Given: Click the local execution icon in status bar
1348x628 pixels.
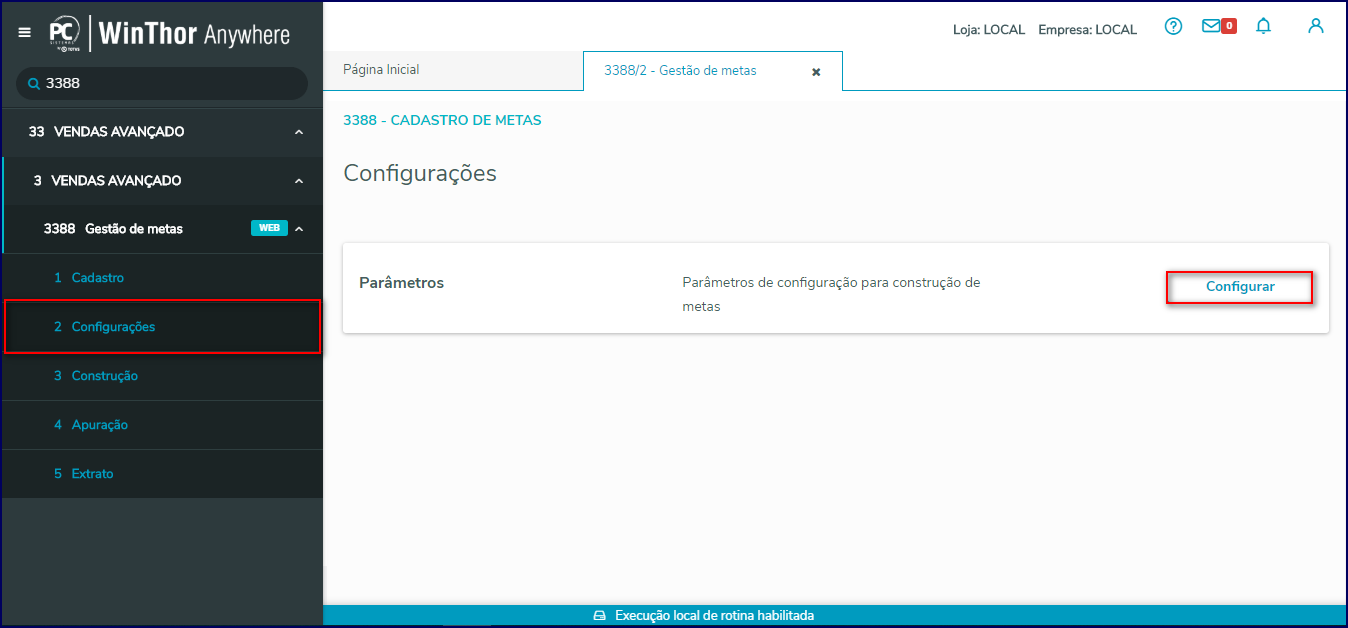Looking at the screenshot, I should pos(600,616).
